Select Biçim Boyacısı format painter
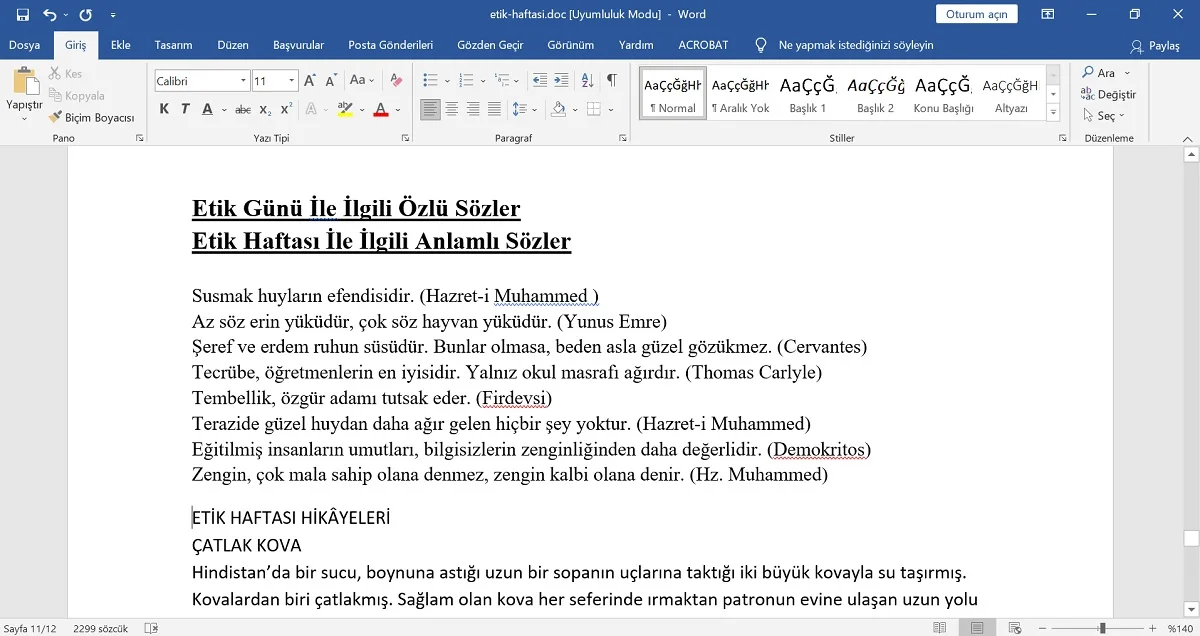Screen dimensions: 1200x636 point(91,118)
